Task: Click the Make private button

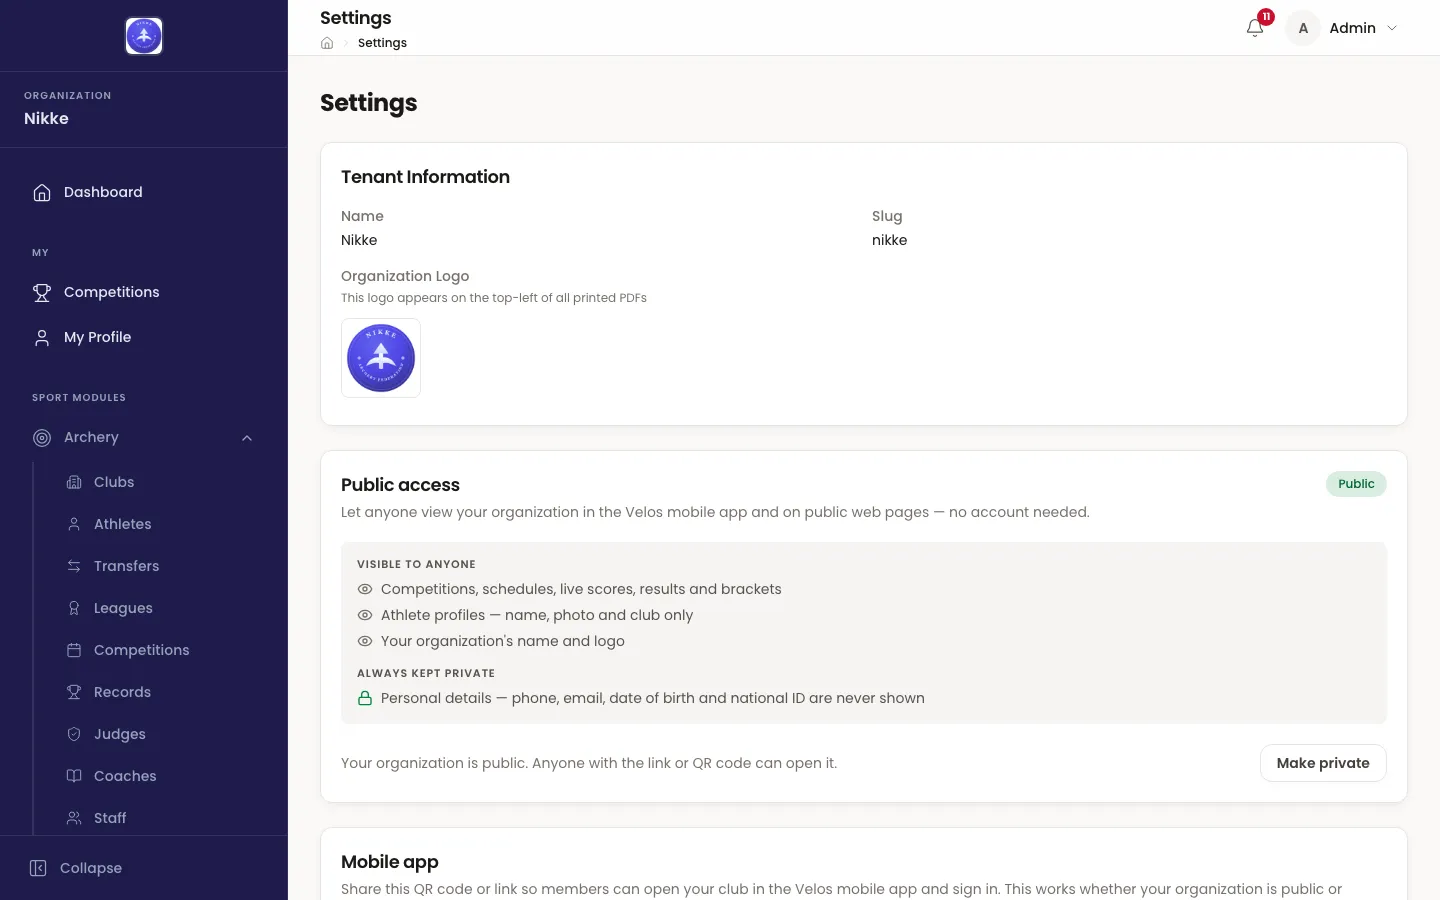Action: (x=1323, y=763)
